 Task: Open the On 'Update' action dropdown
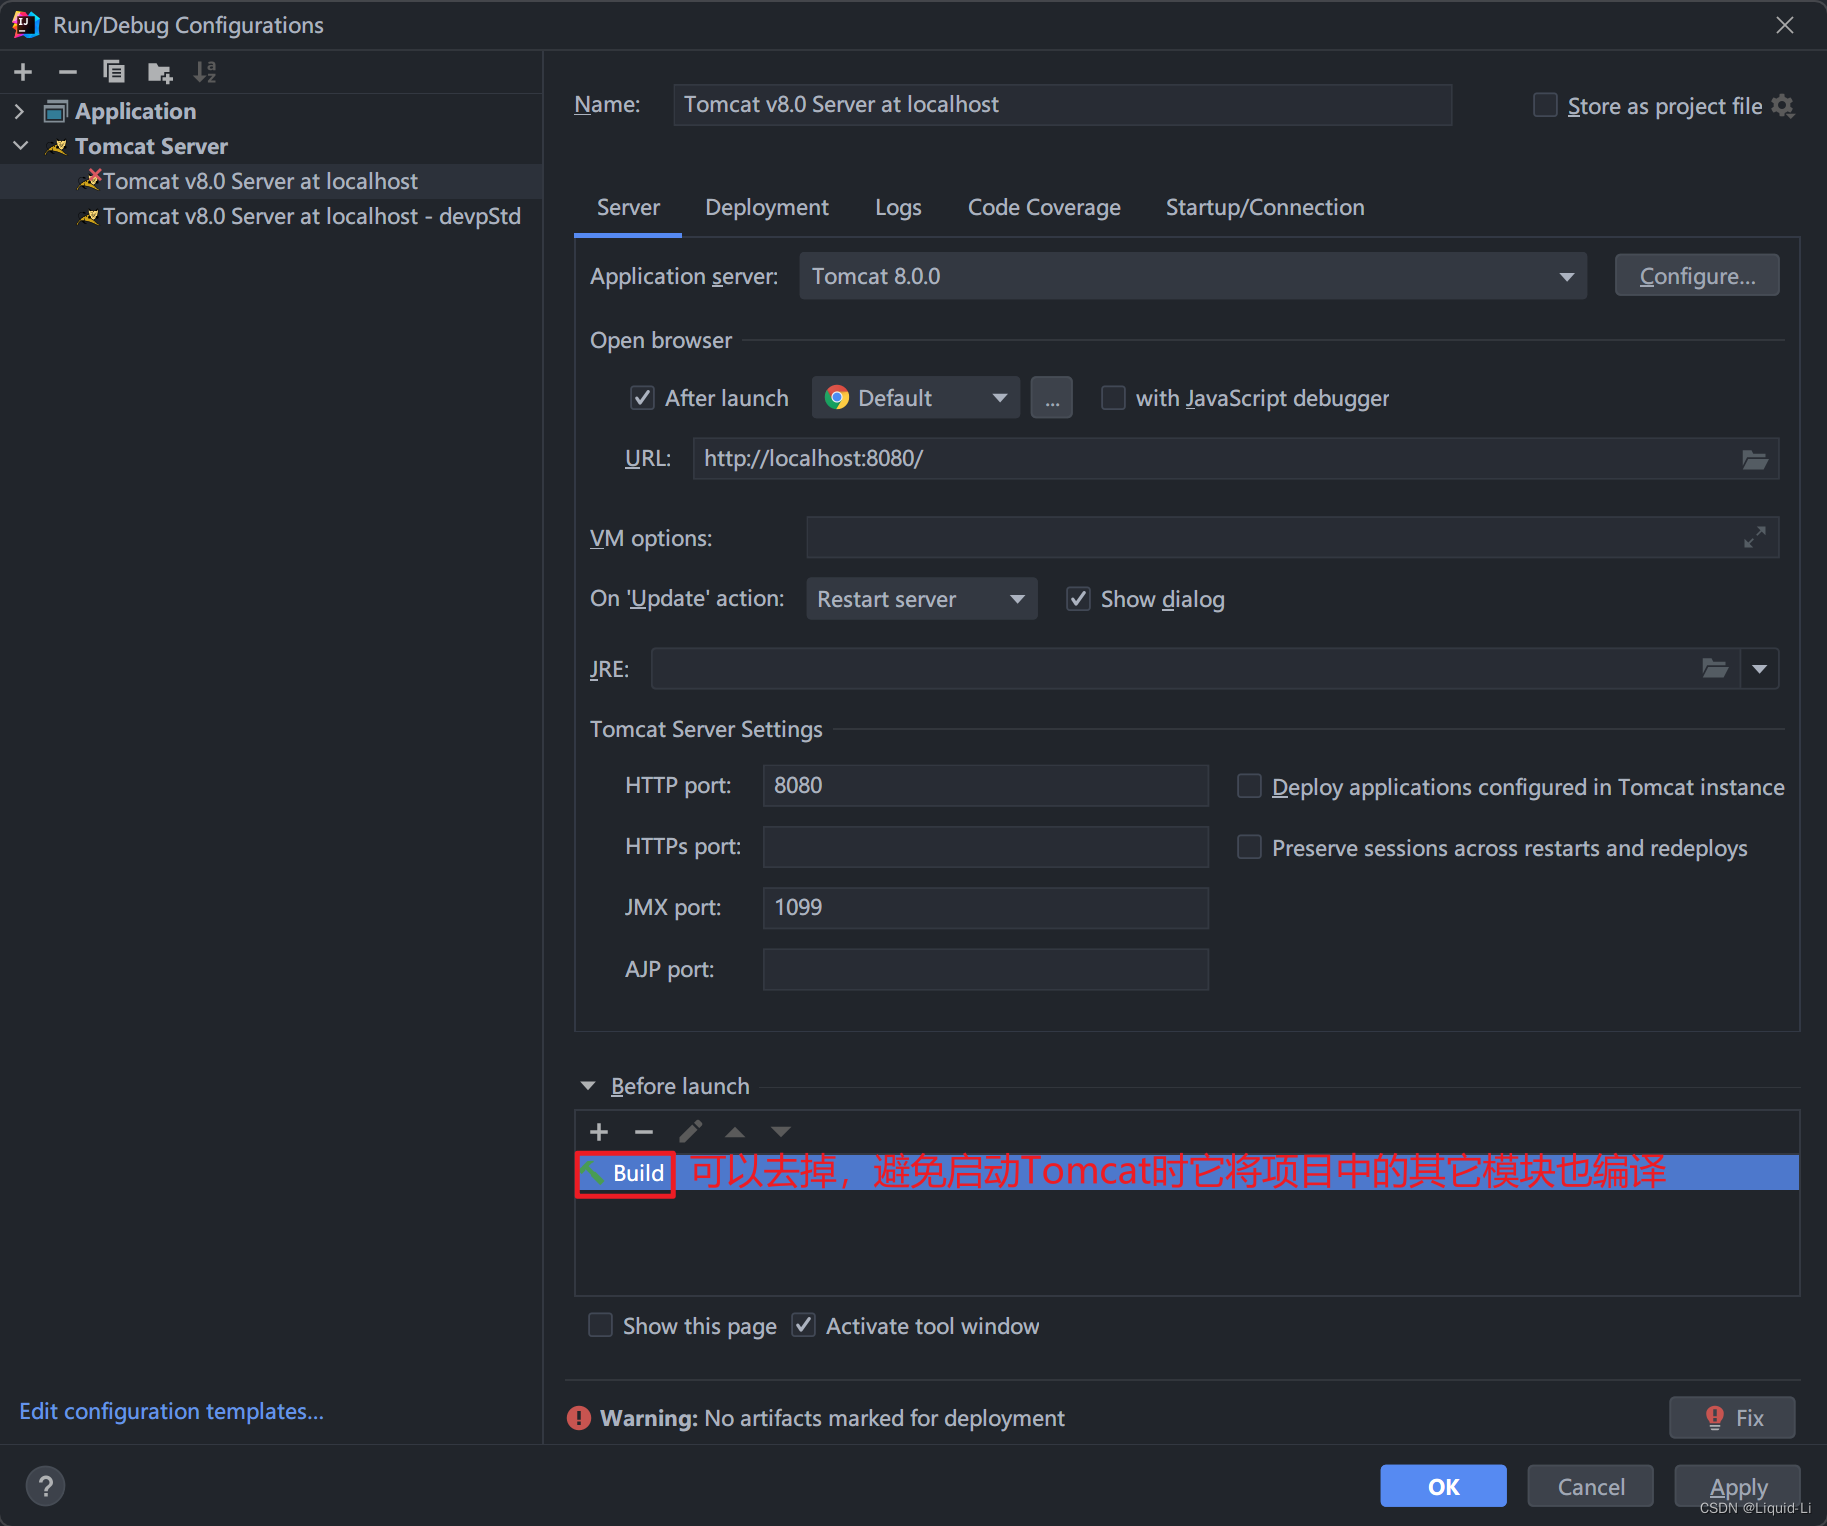[922, 599]
